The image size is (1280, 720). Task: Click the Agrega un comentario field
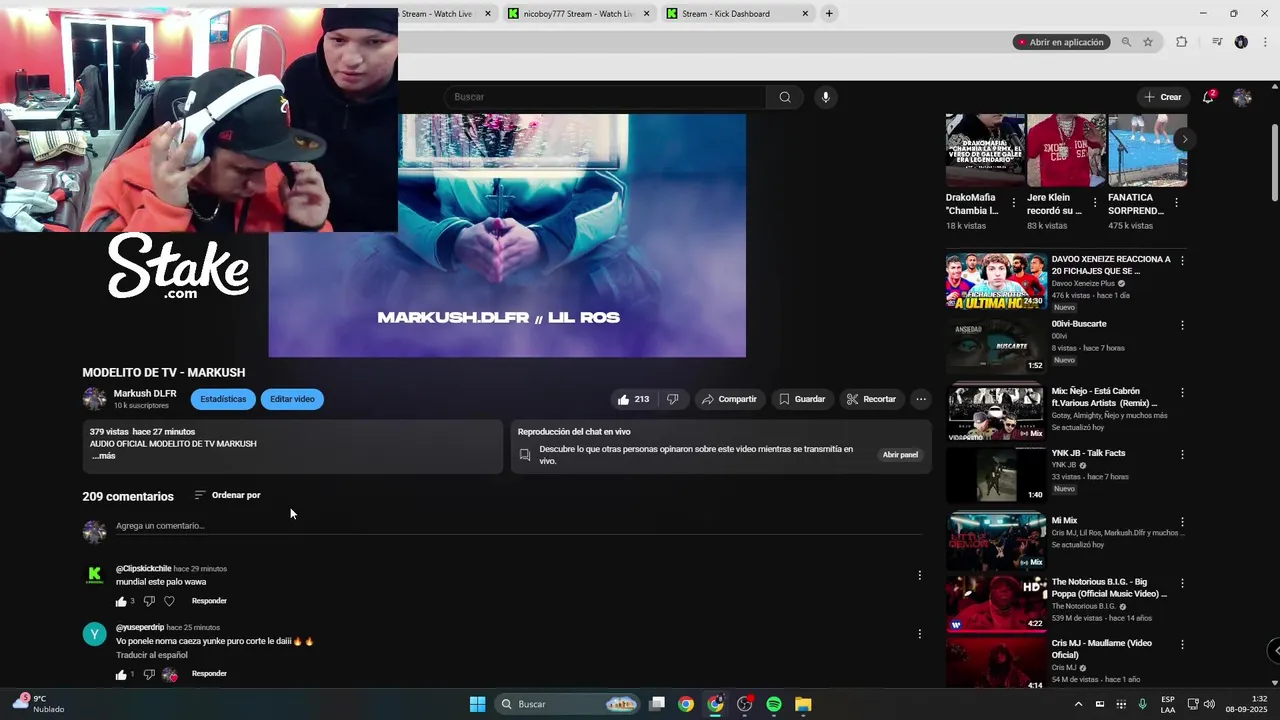coord(518,526)
